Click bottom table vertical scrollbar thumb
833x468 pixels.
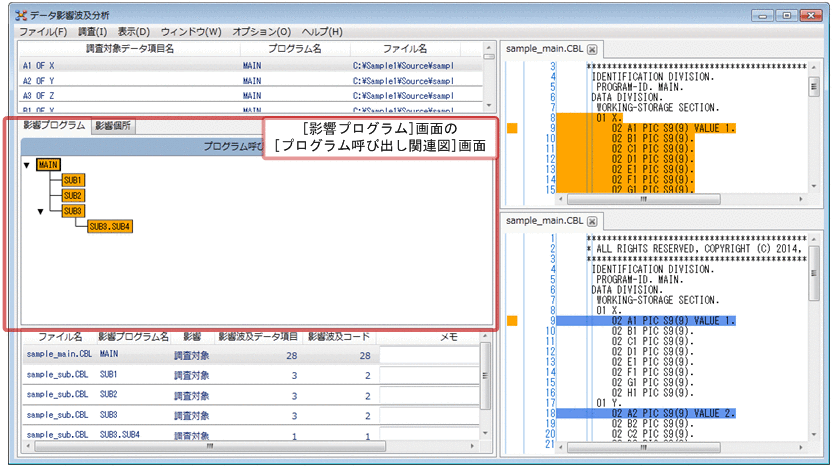484,376
